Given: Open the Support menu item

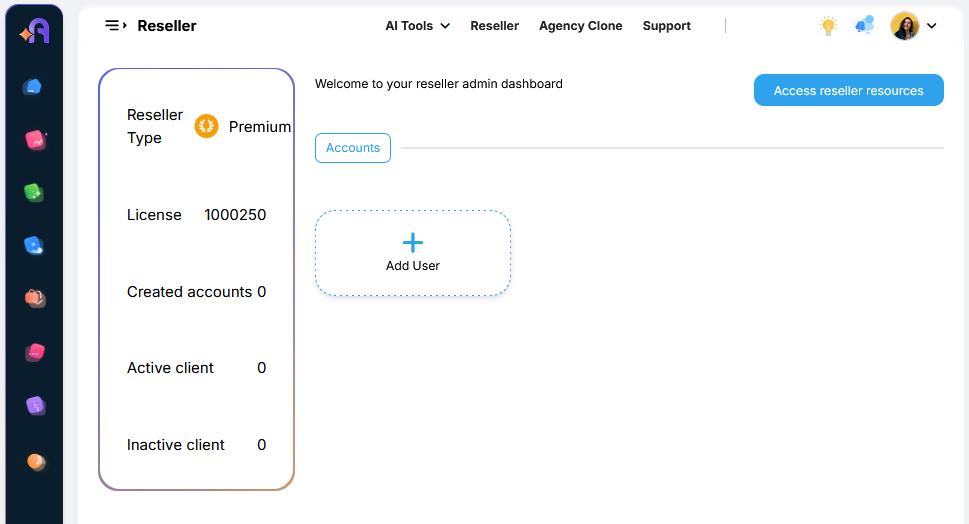Looking at the screenshot, I should (666, 26).
